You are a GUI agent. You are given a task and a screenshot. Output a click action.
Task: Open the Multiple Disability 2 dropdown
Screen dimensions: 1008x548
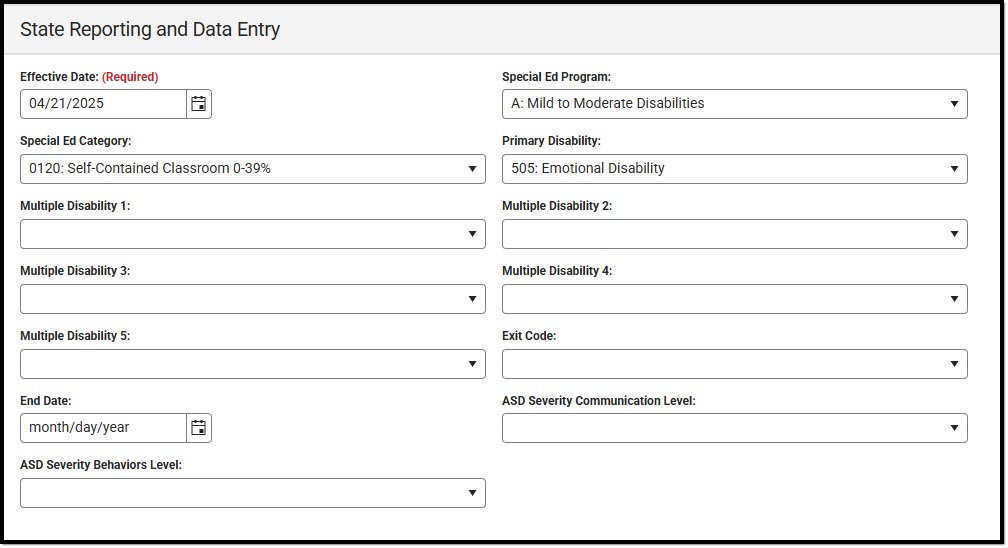(734, 234)
